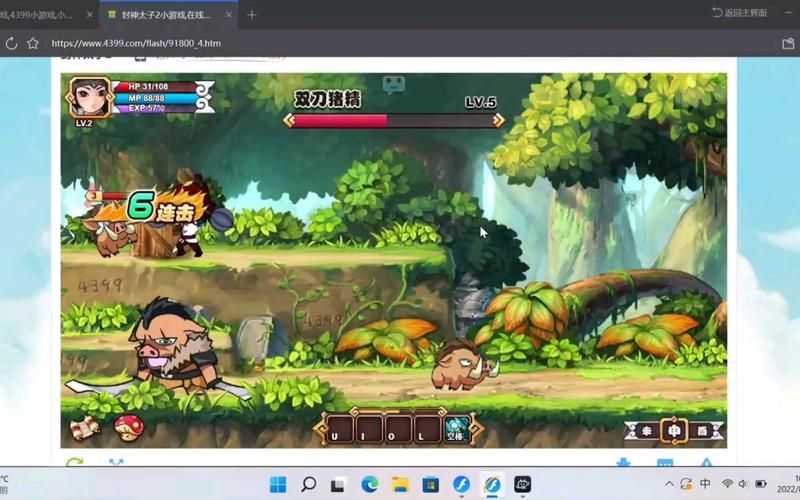
Task: Activate the 空格 special skill icon
Action: tap(456, 429)
